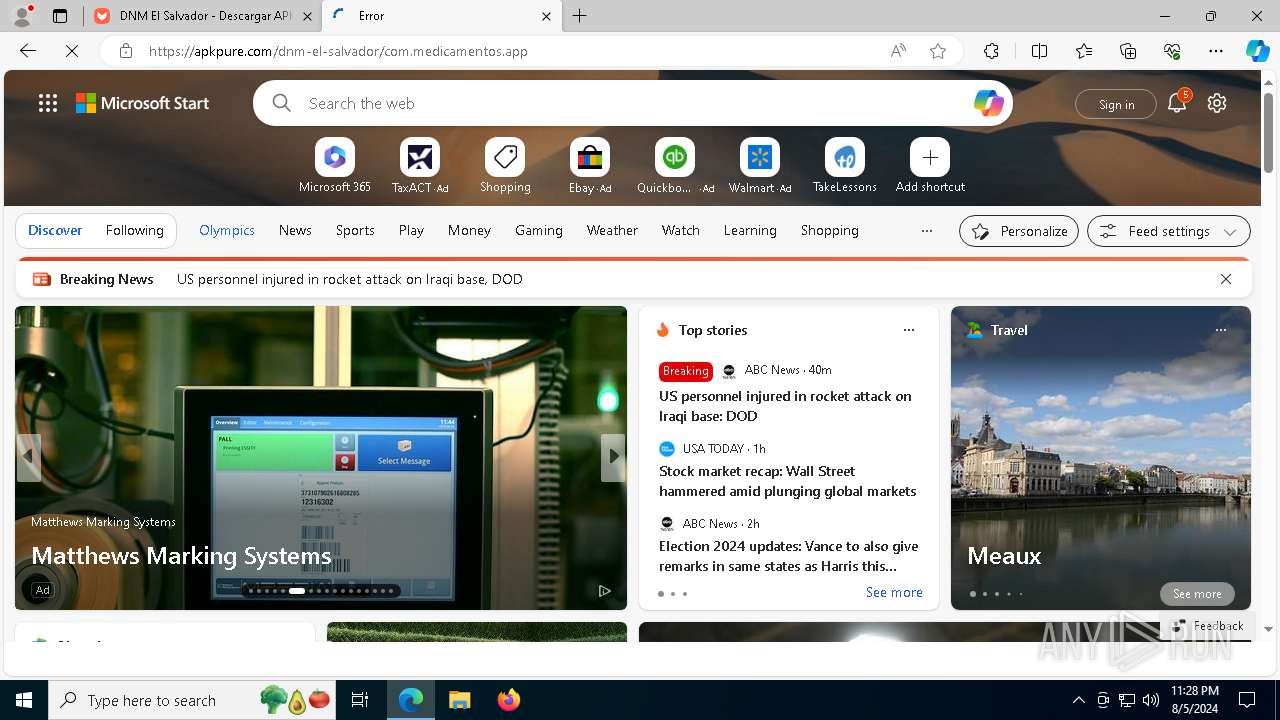Click the Sign in button
Viewport: 1280px width, 720px height.
point(1116,104)
